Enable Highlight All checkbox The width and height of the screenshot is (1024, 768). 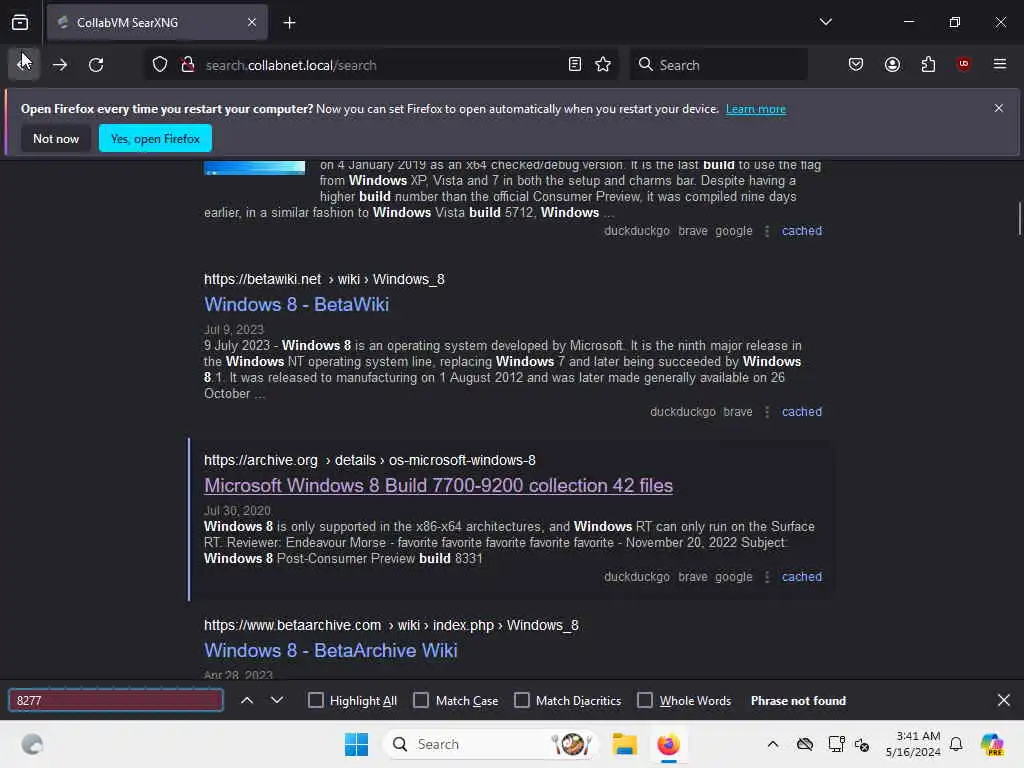click(x=315, y=700)
